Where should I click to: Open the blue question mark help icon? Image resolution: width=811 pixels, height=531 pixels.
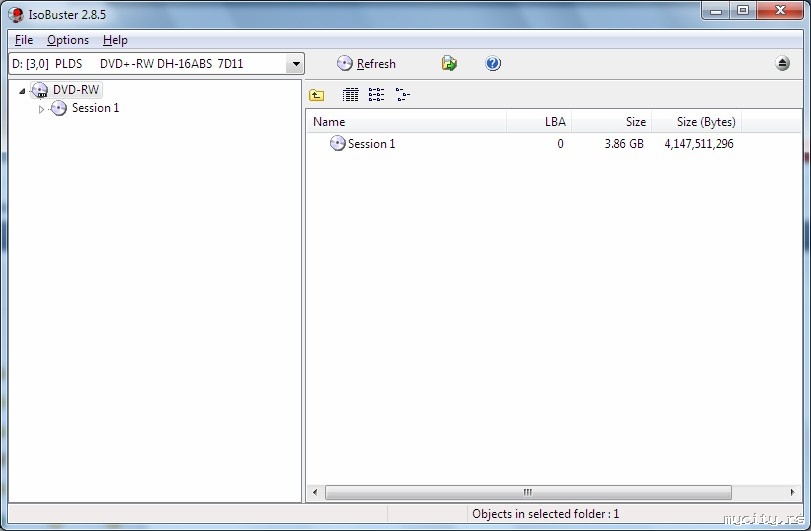coord(493,64)
